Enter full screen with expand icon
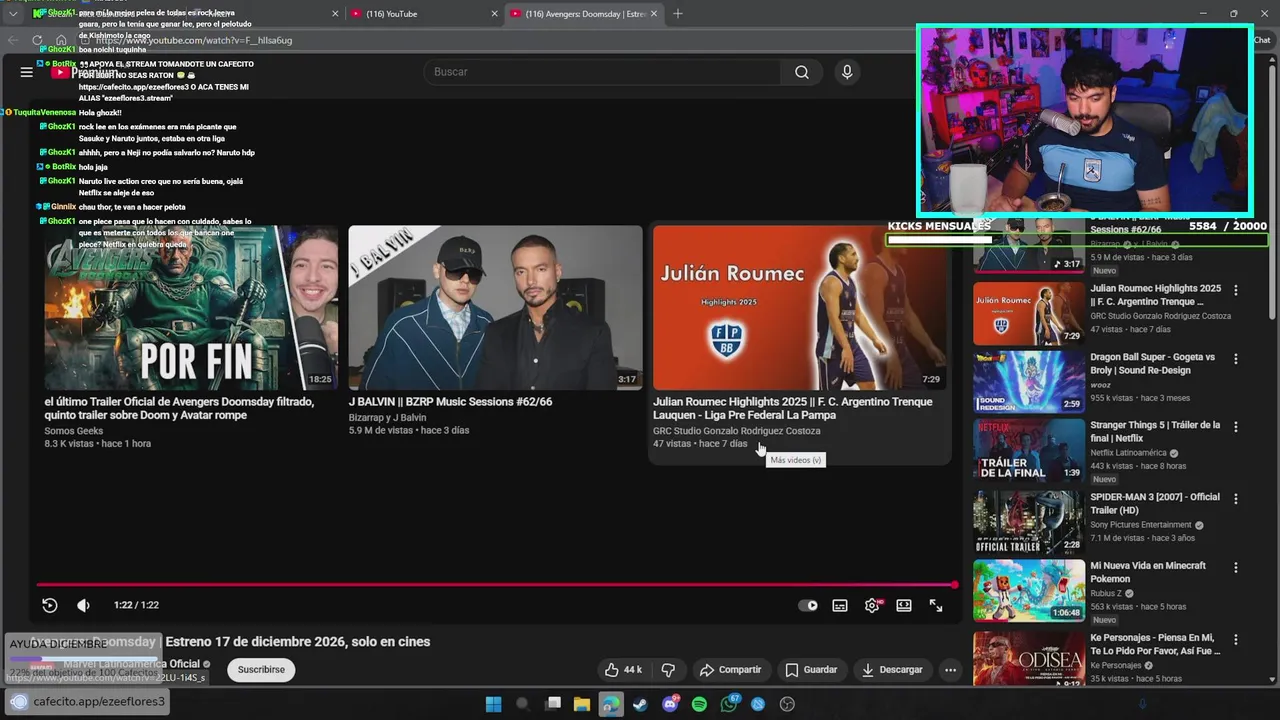Screen dimensions: 1280x720 [x=936, y=605]
